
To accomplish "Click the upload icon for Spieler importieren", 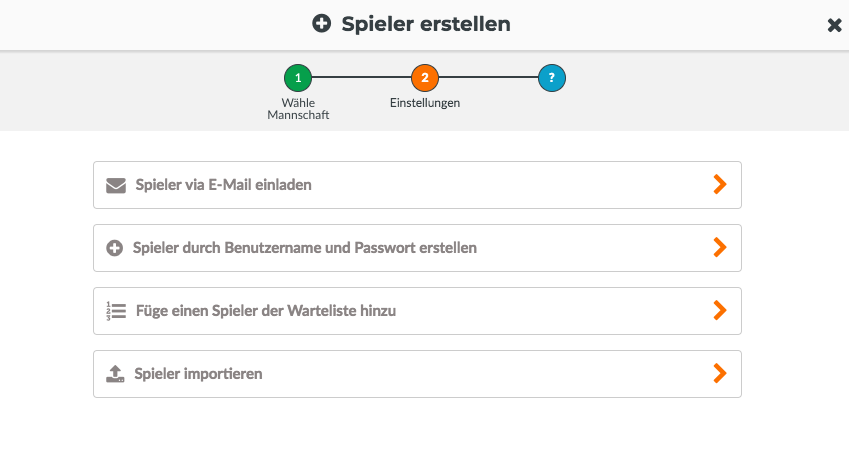I will pyautogui.click(x=115, y=374).
